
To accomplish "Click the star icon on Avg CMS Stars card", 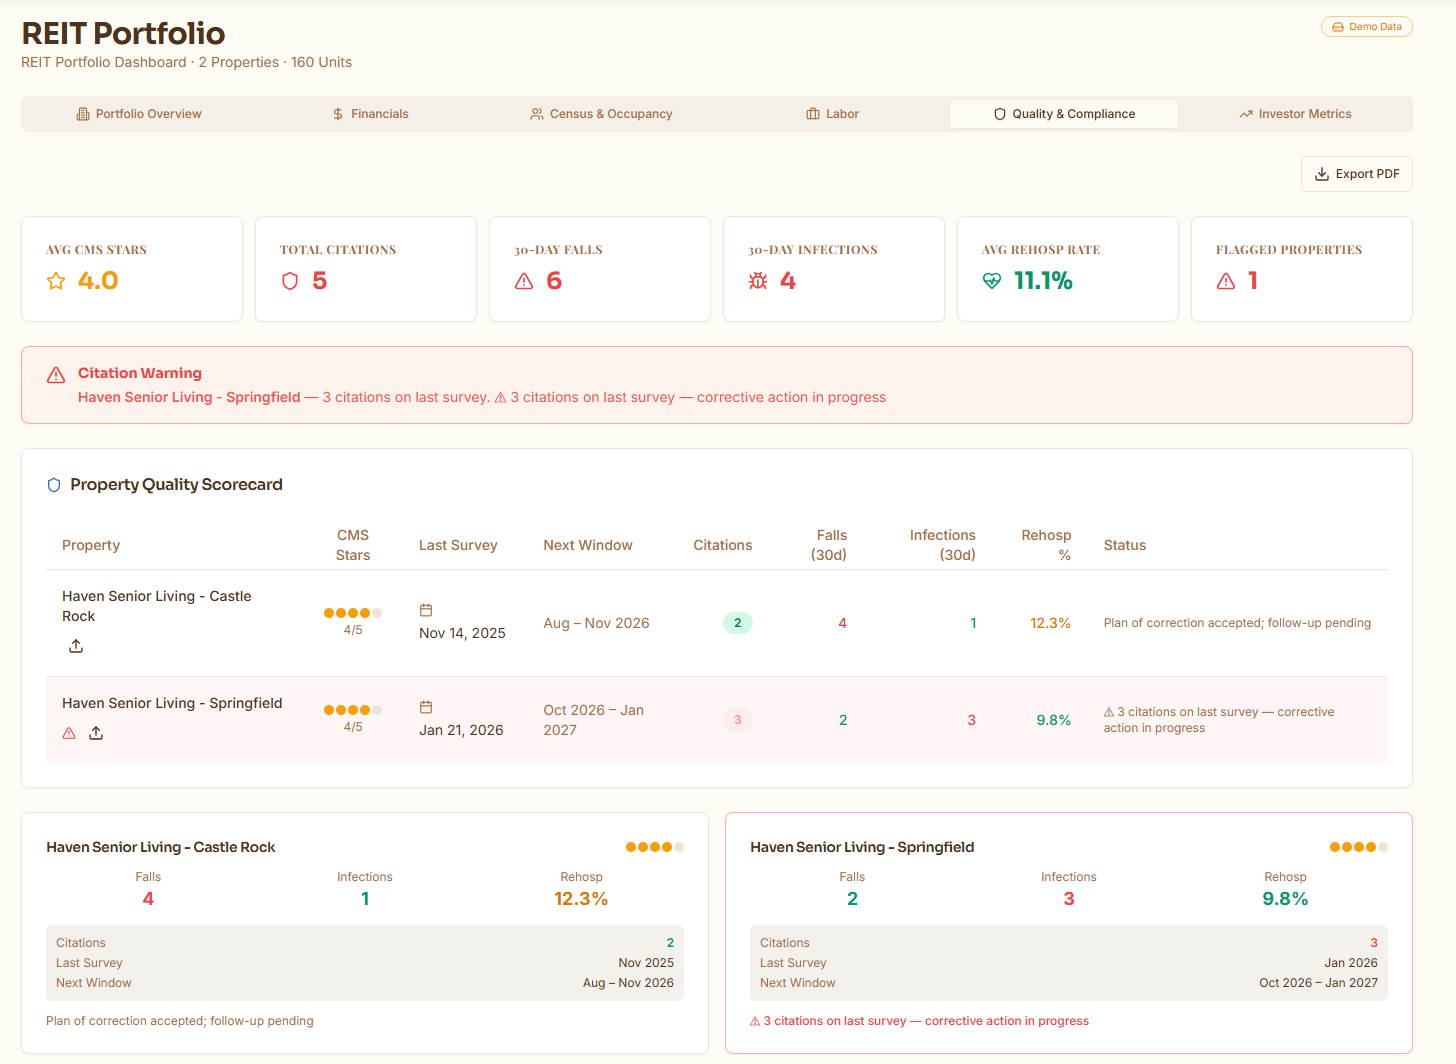I will pyautogui.click(x=55, y=281).
